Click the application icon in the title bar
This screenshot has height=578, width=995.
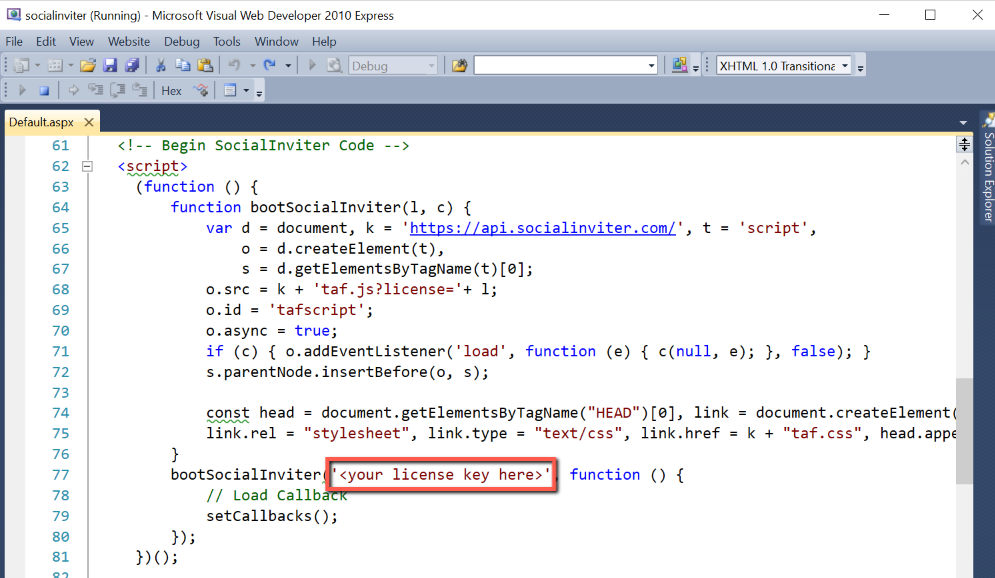click(13, 15)
